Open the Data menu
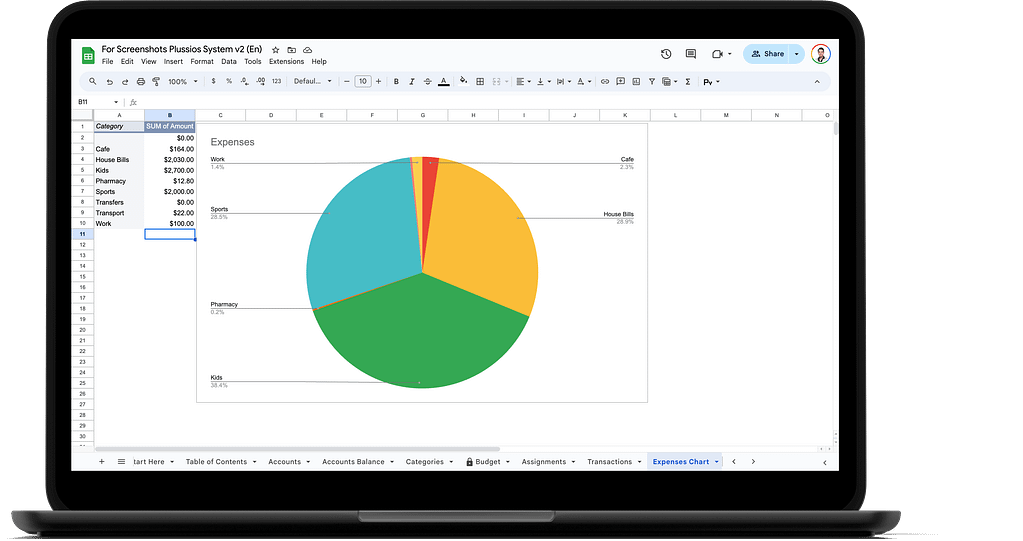 click(229, 61)
